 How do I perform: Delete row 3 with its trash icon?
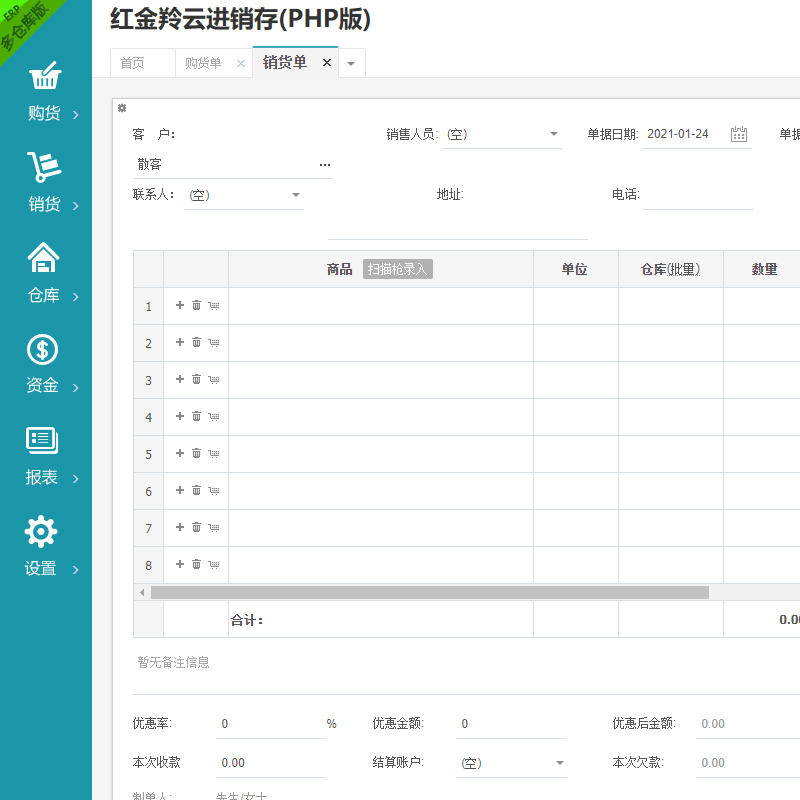197,380
